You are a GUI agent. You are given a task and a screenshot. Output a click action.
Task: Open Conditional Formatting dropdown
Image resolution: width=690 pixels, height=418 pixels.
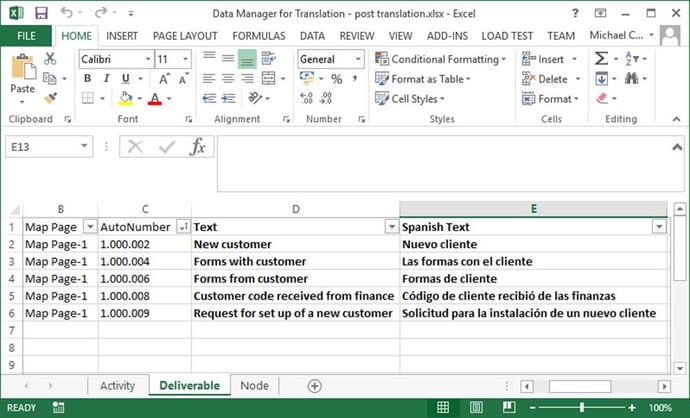[x=440, y=59]
